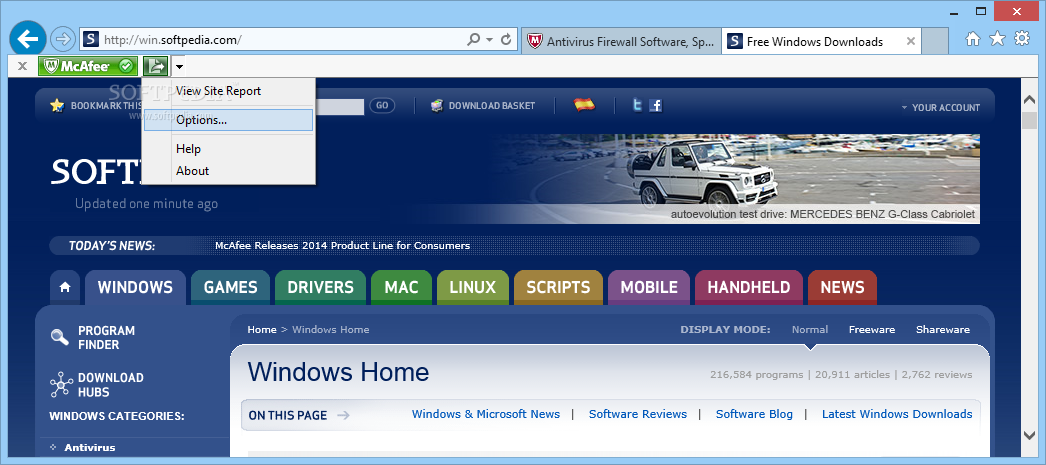Switch to Antivirus Firewall Software tab
The height and width of the screenshot is (465, 1046).
620,41
